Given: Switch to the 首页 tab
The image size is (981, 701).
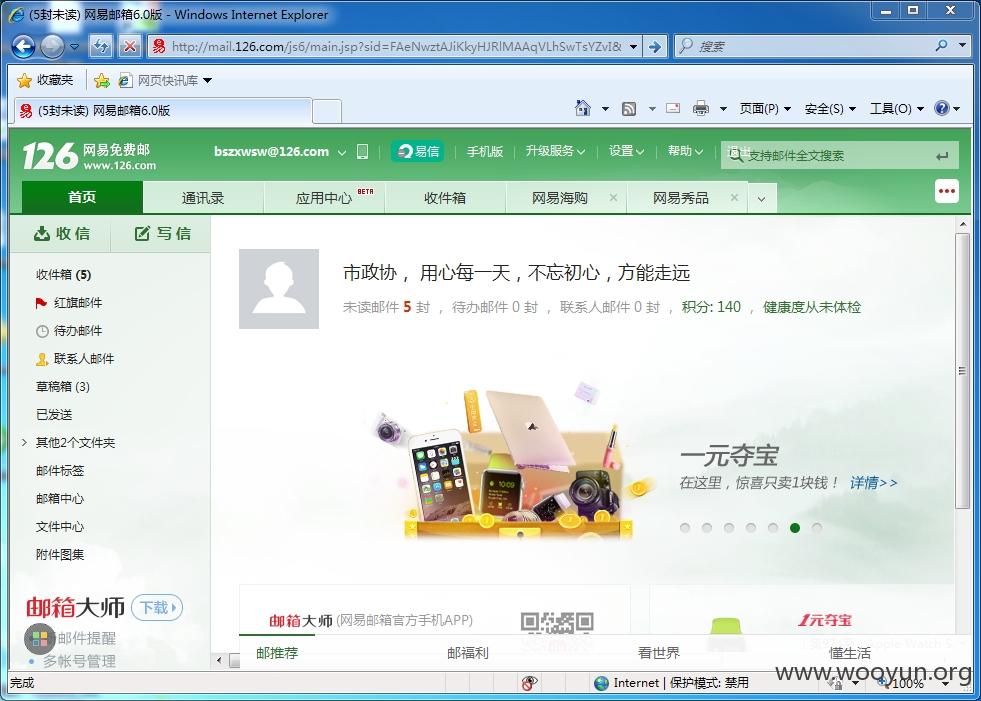Looking at the screenshot, I should click(x=82, y=198).
